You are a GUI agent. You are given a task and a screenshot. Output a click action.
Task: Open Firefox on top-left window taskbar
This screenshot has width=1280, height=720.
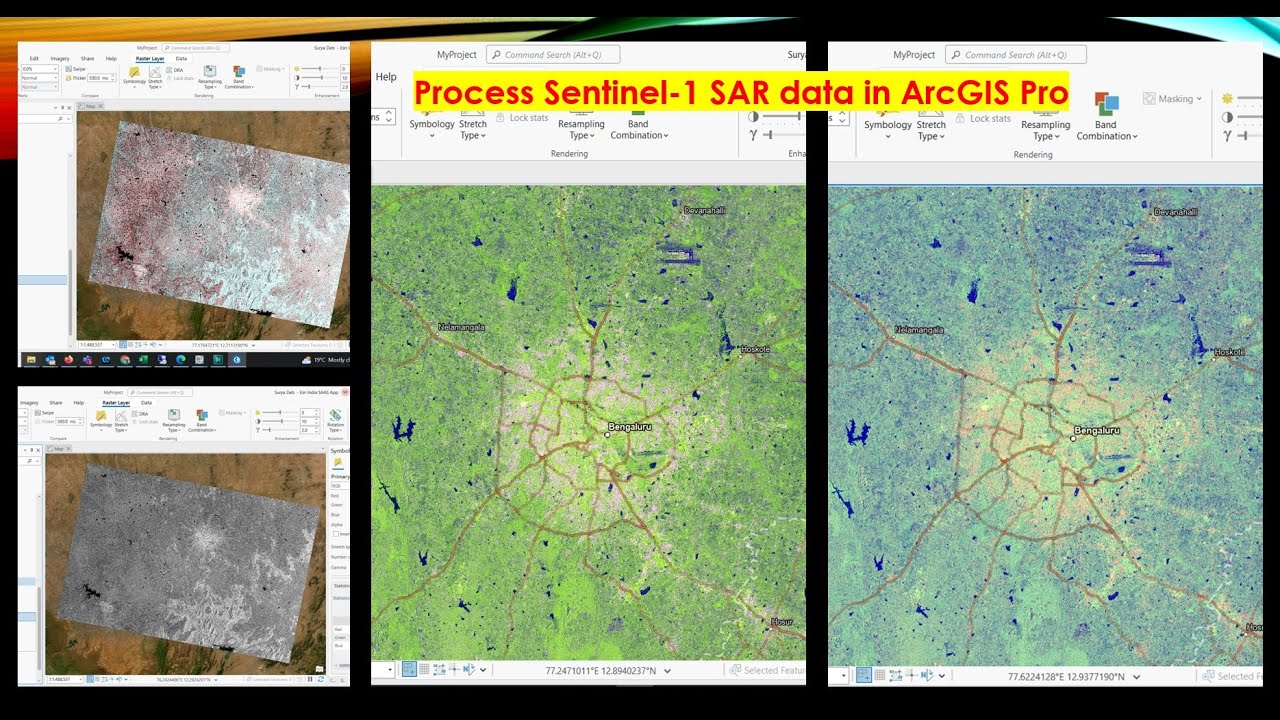(x=69, y=360)
